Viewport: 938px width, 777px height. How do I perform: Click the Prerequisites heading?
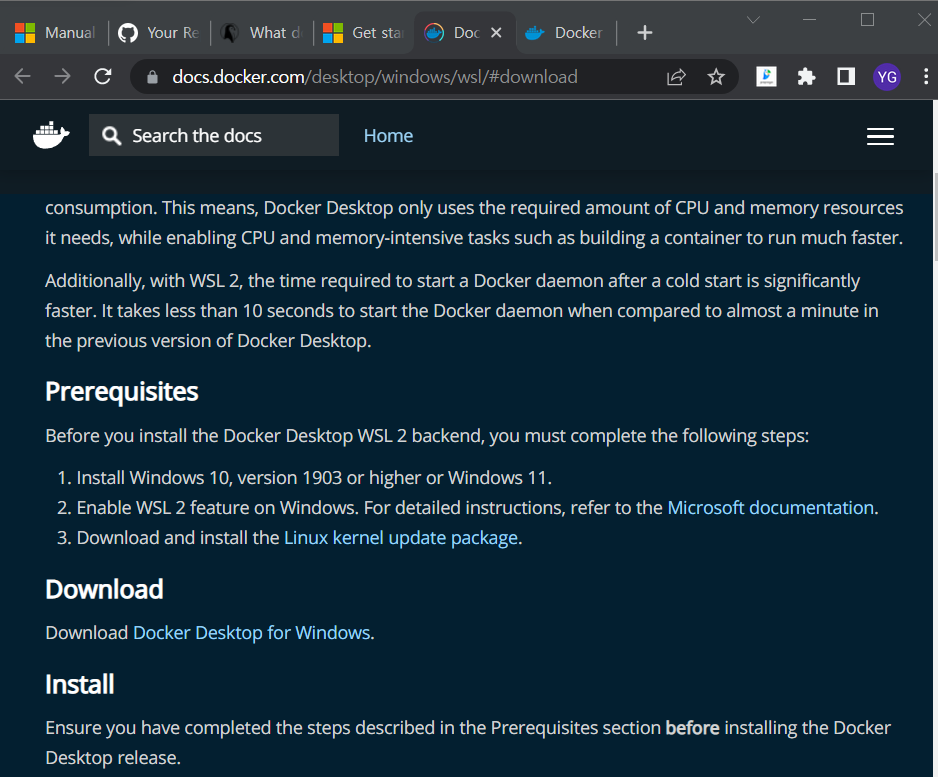click(121, 392)
